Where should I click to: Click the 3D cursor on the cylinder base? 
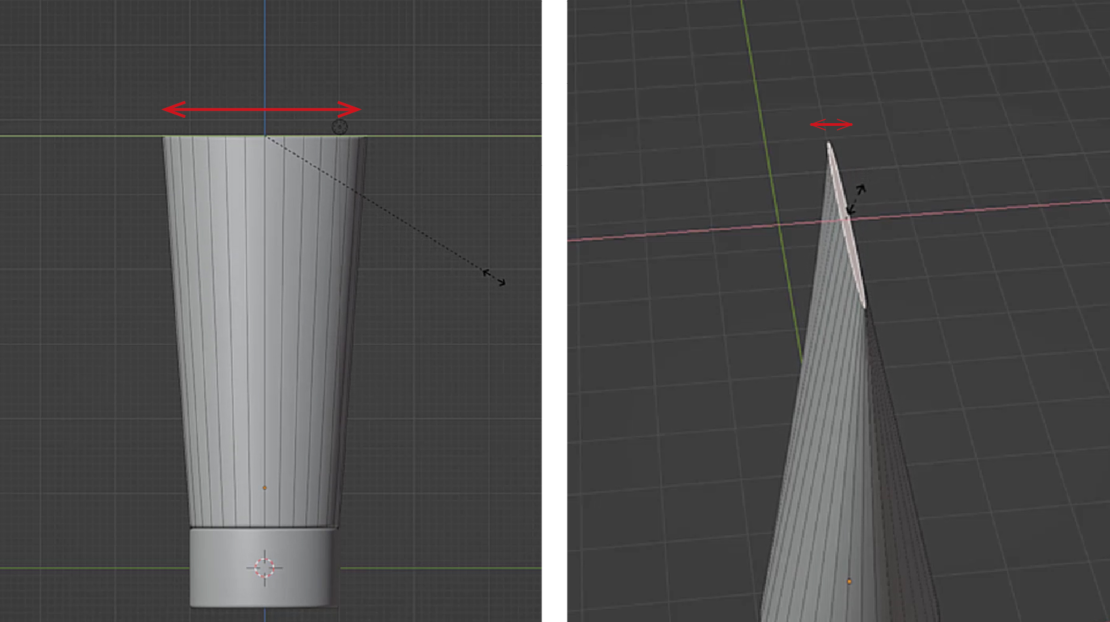(265, 568)
